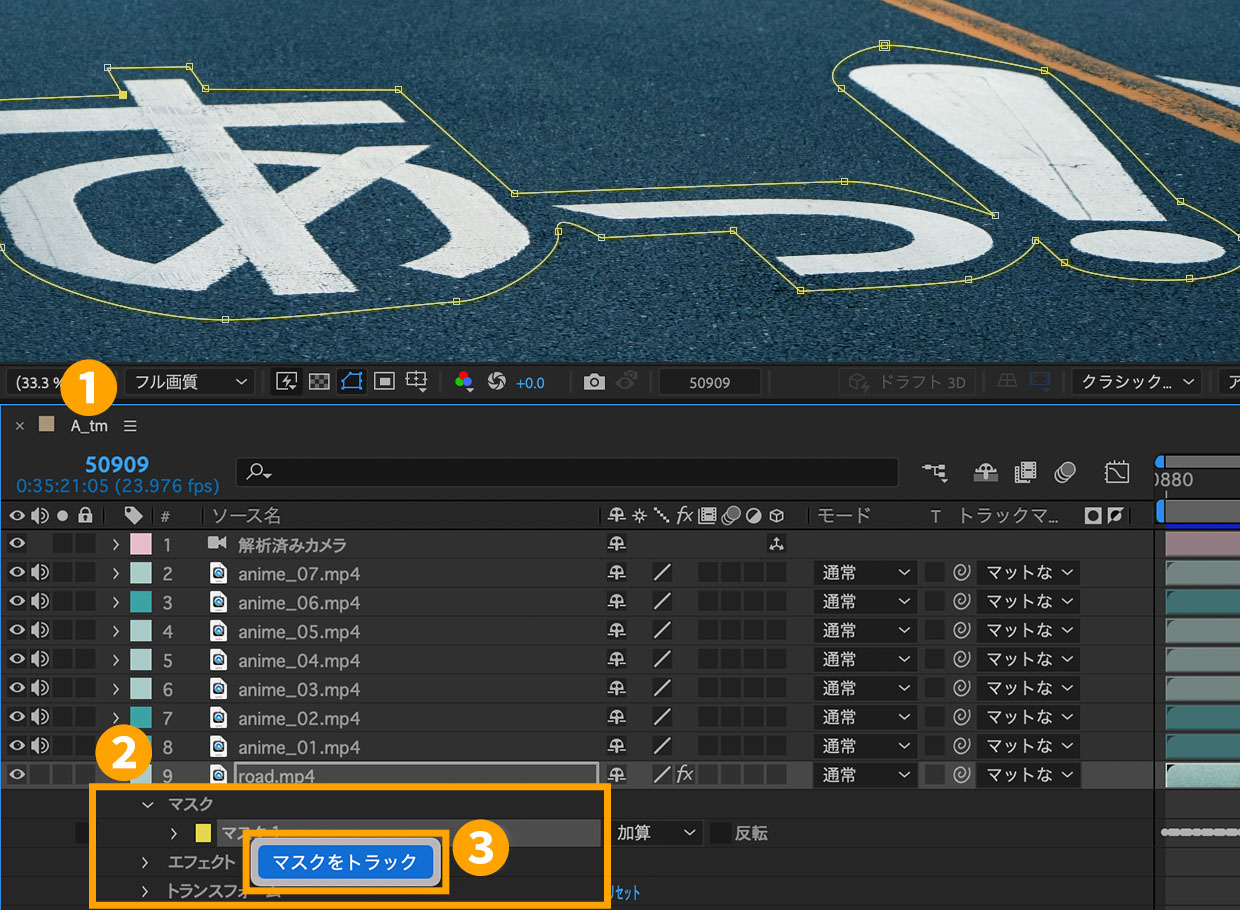Open the show channel color icon

click(463, 382)
